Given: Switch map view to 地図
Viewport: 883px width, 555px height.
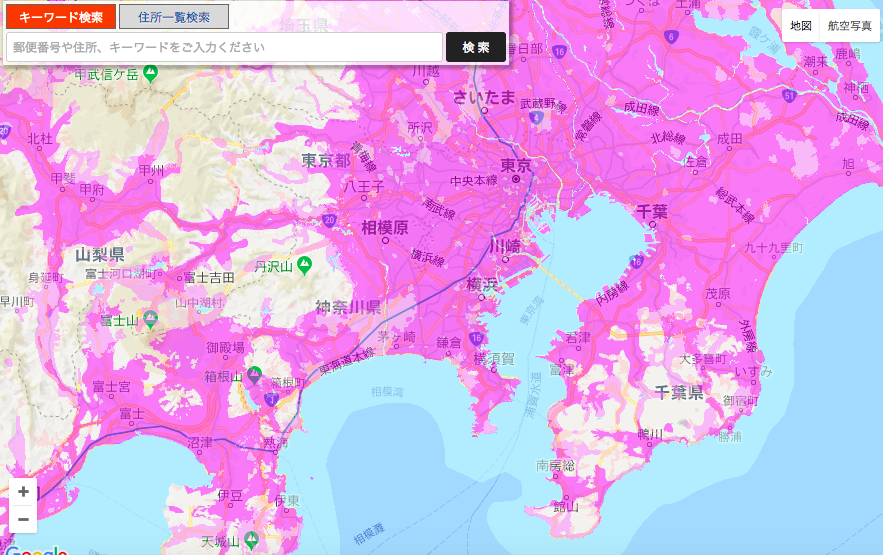Looking at the screenshot, I should pos(800,26).
